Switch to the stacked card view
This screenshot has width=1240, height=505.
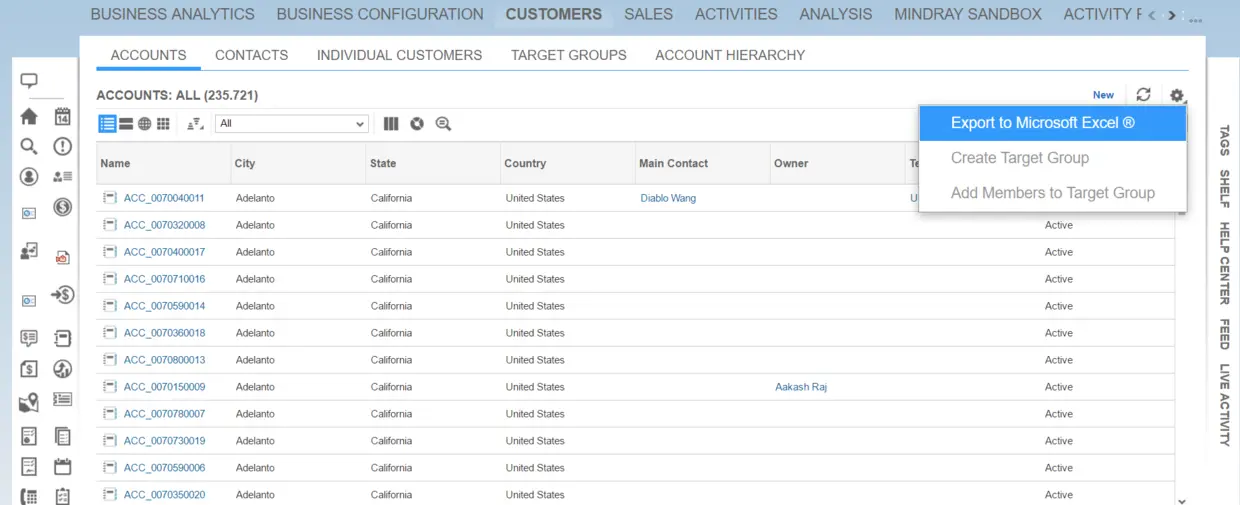tap(126, 124)
